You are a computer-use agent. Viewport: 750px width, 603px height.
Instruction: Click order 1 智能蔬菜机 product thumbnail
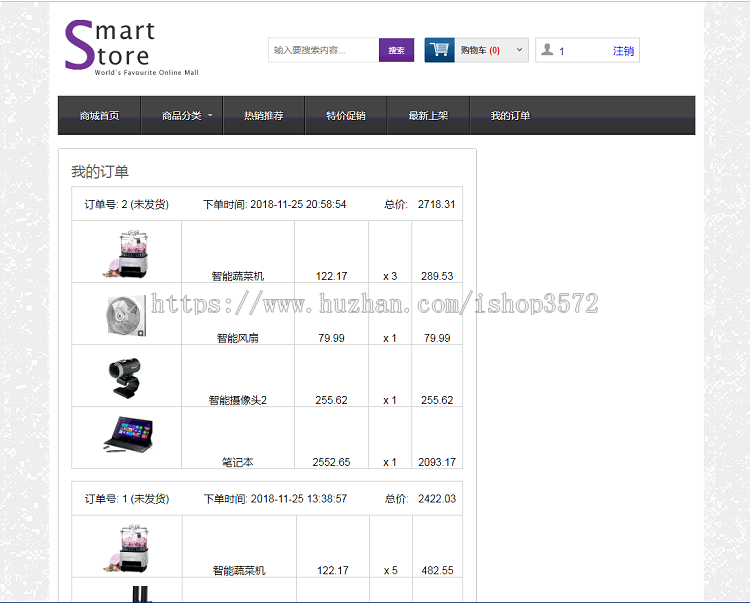point(127,548)
